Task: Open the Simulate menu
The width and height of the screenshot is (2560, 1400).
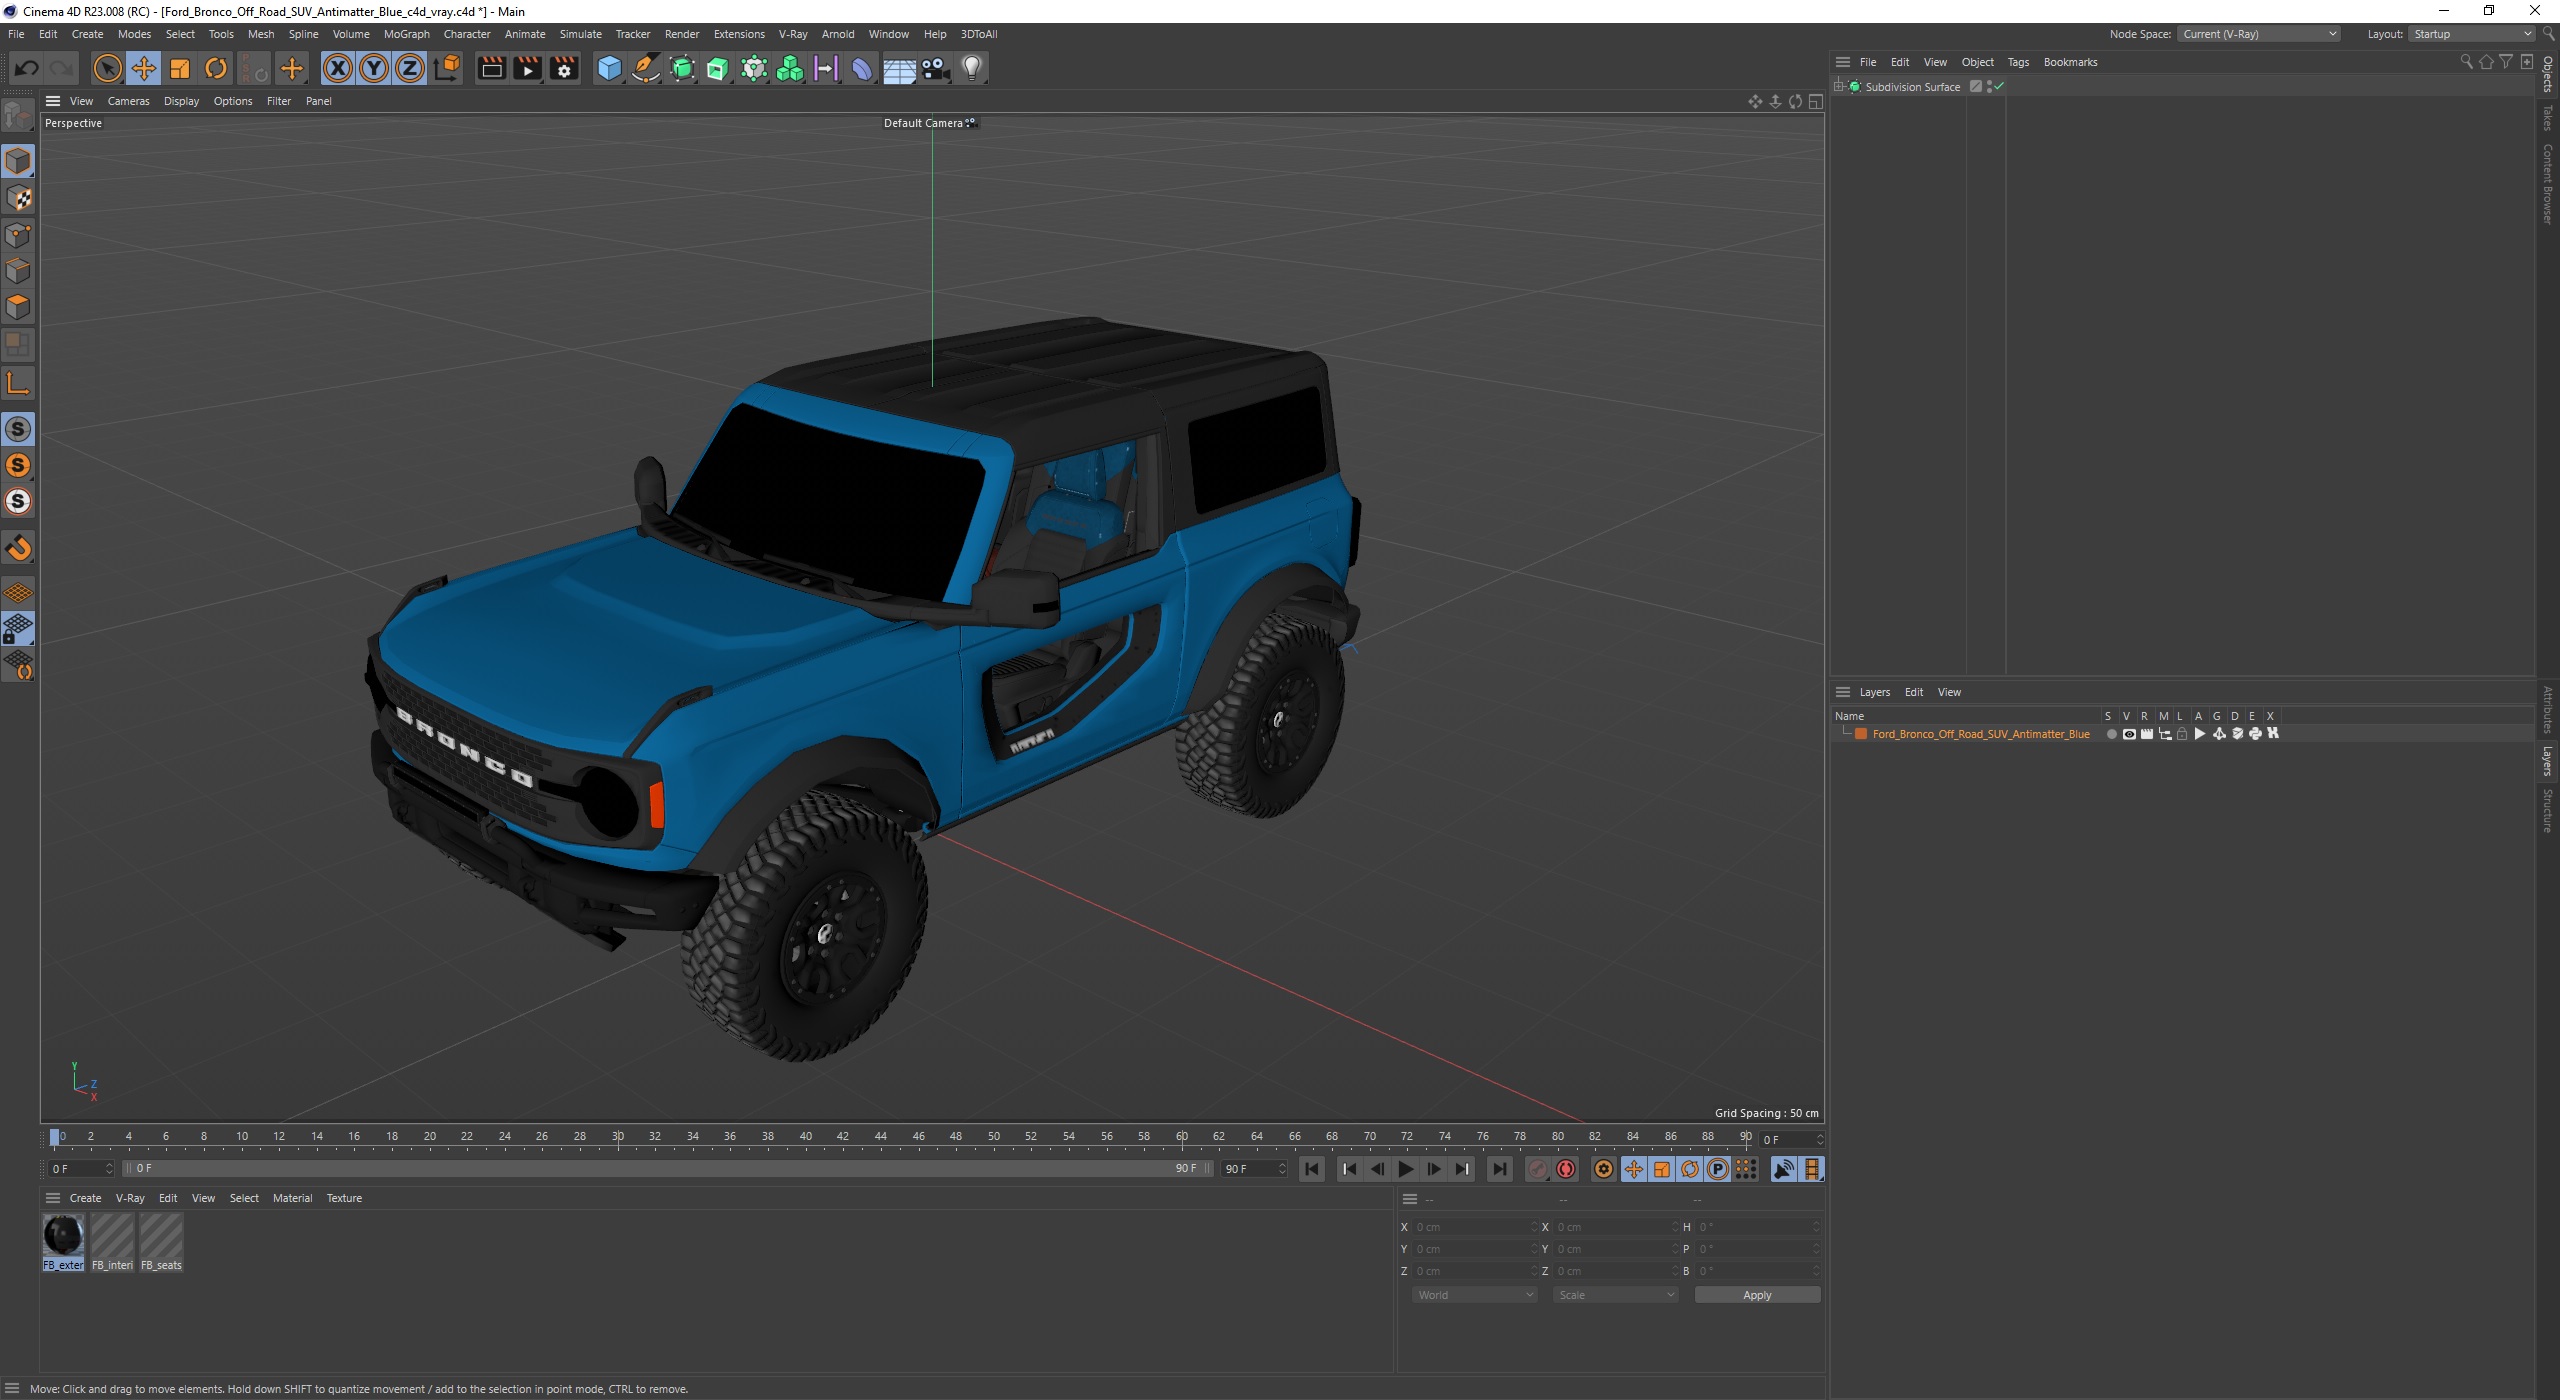Action: click(580, 34)
